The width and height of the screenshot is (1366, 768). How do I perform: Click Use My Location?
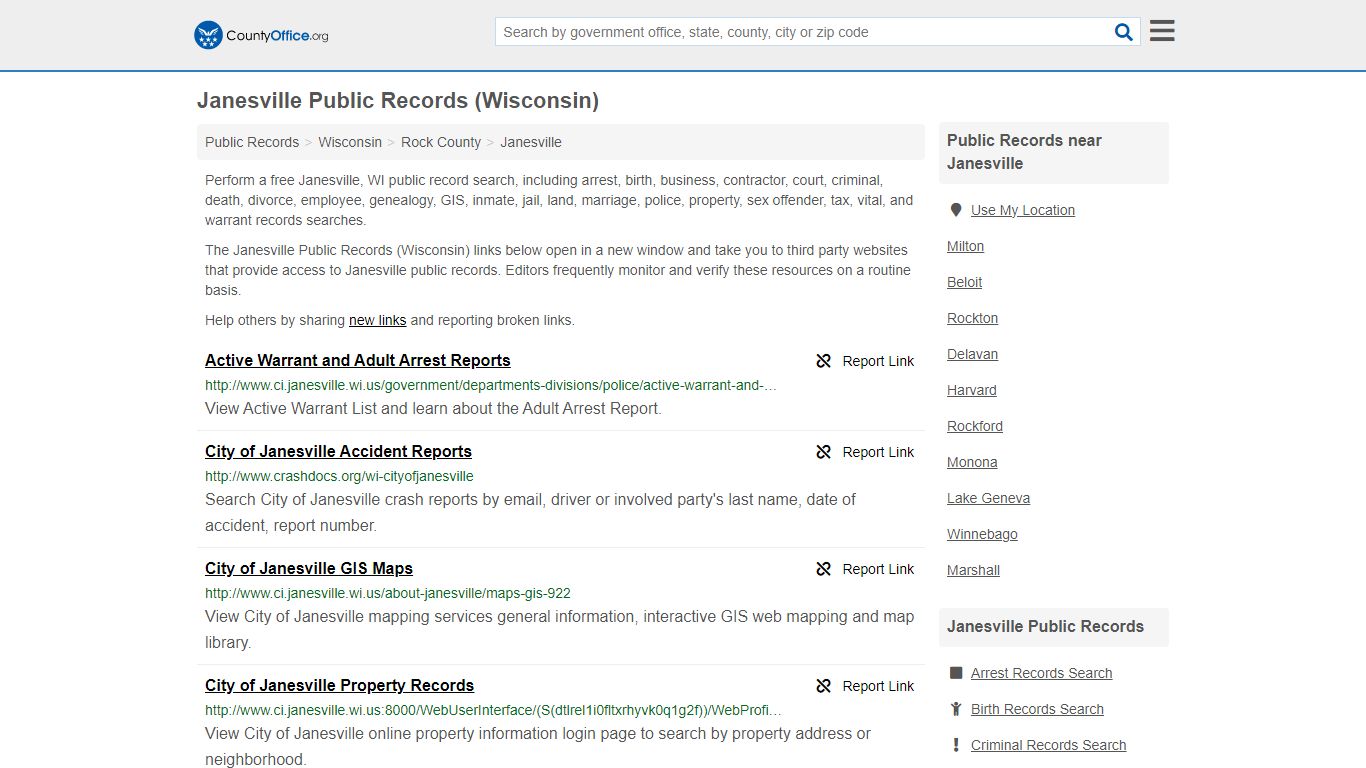coord(1023,210)
